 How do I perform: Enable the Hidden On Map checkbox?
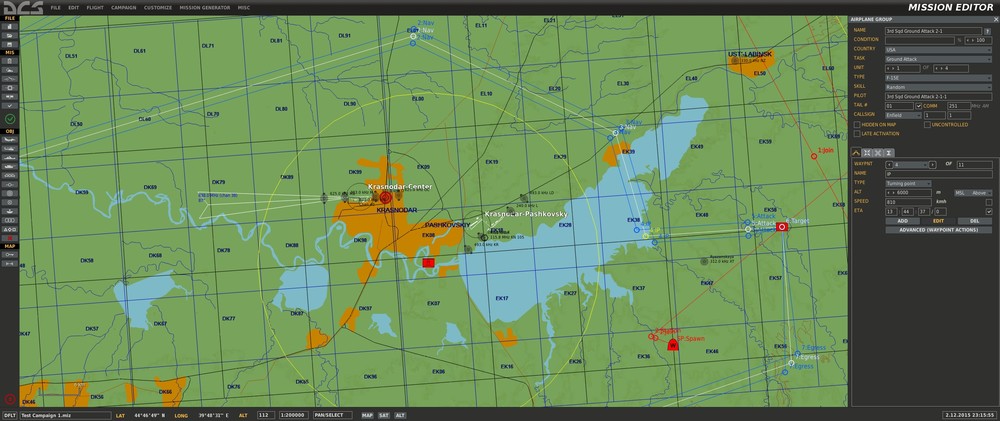pyautogui.click(x=857, y=125)
